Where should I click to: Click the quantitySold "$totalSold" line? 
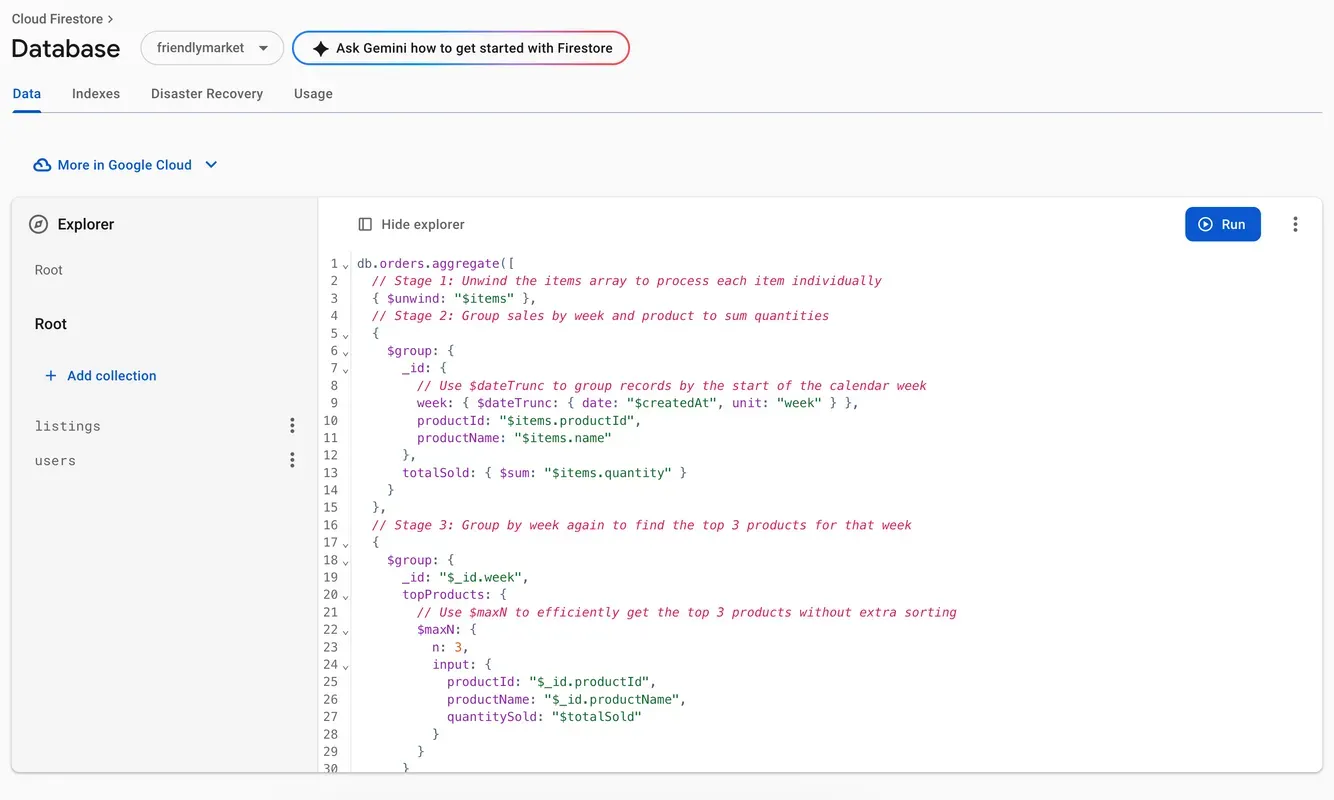tap(544, 717)
